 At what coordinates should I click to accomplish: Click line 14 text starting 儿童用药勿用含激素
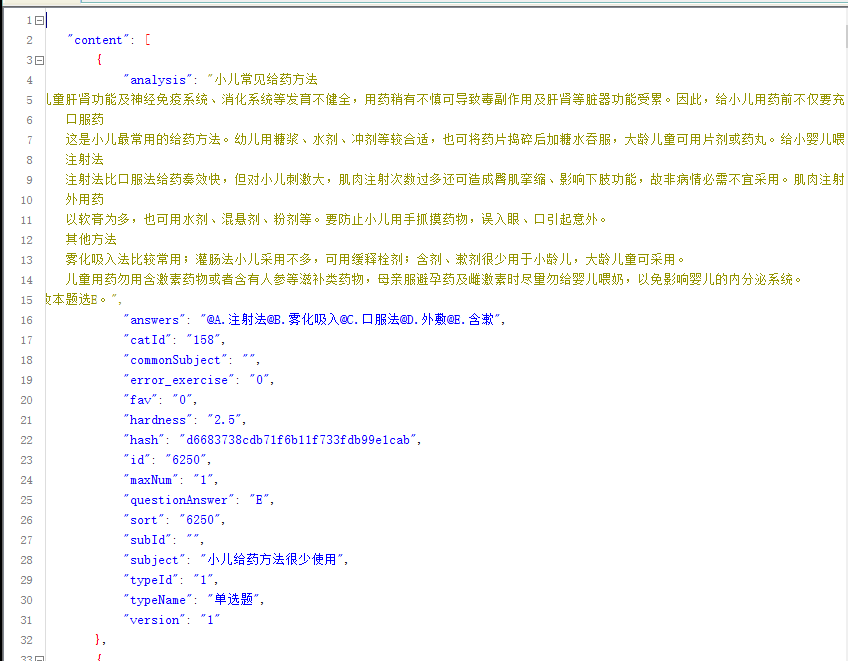click(433, 280)
